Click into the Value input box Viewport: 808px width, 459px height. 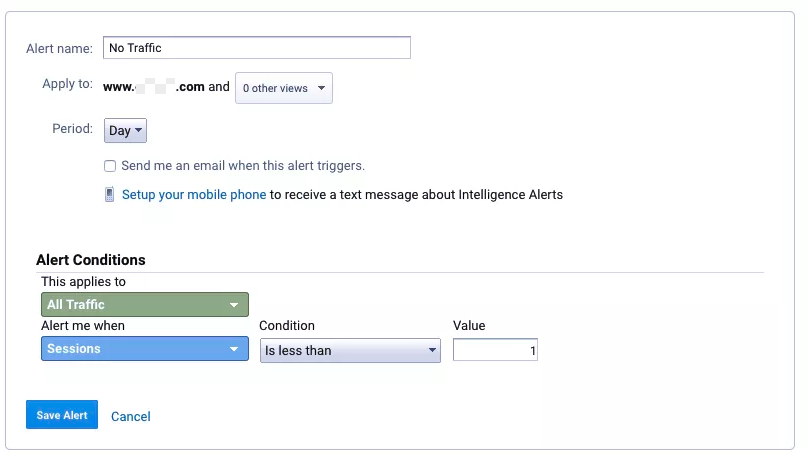tap(495, 350)
